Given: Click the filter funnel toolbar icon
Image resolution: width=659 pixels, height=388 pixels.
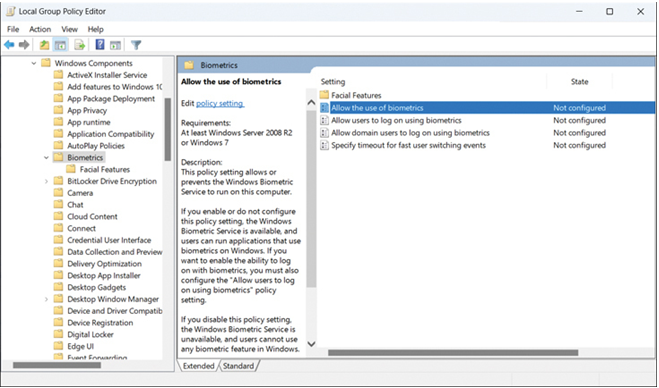Looking at the screenshot, I should coord(136,45).
